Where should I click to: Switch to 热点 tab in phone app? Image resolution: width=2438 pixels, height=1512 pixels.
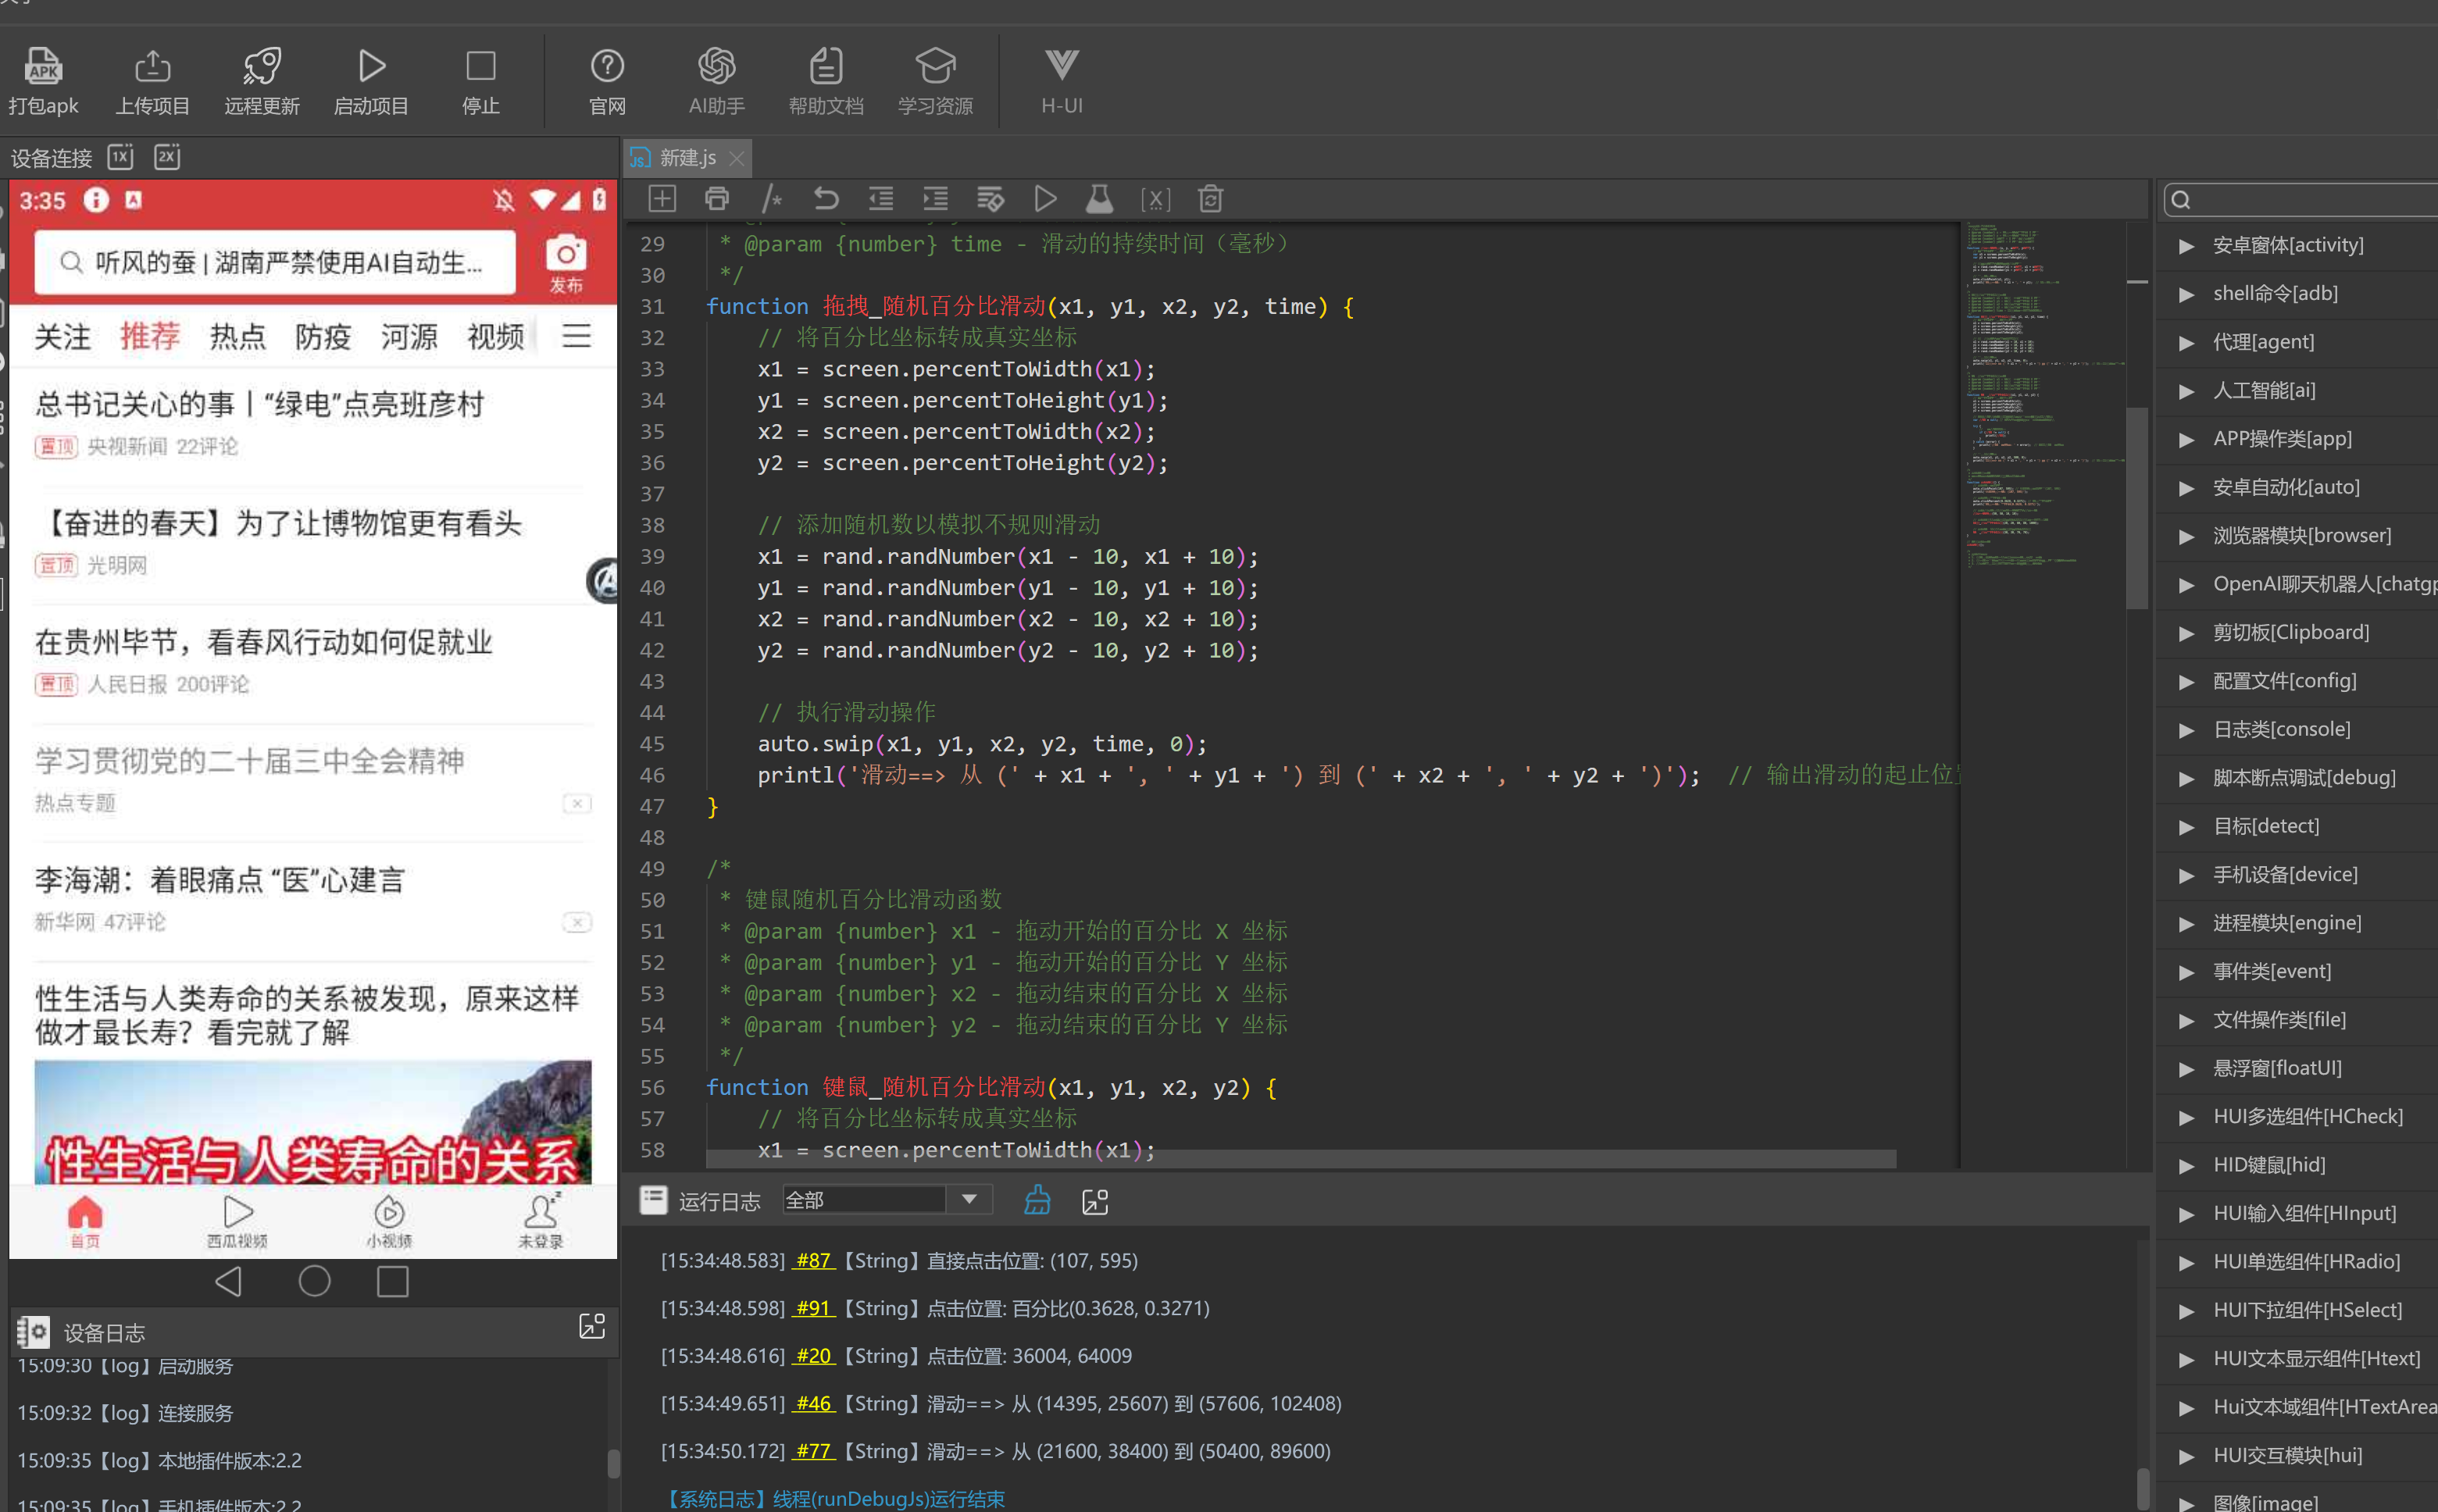[x=237, y=337]
